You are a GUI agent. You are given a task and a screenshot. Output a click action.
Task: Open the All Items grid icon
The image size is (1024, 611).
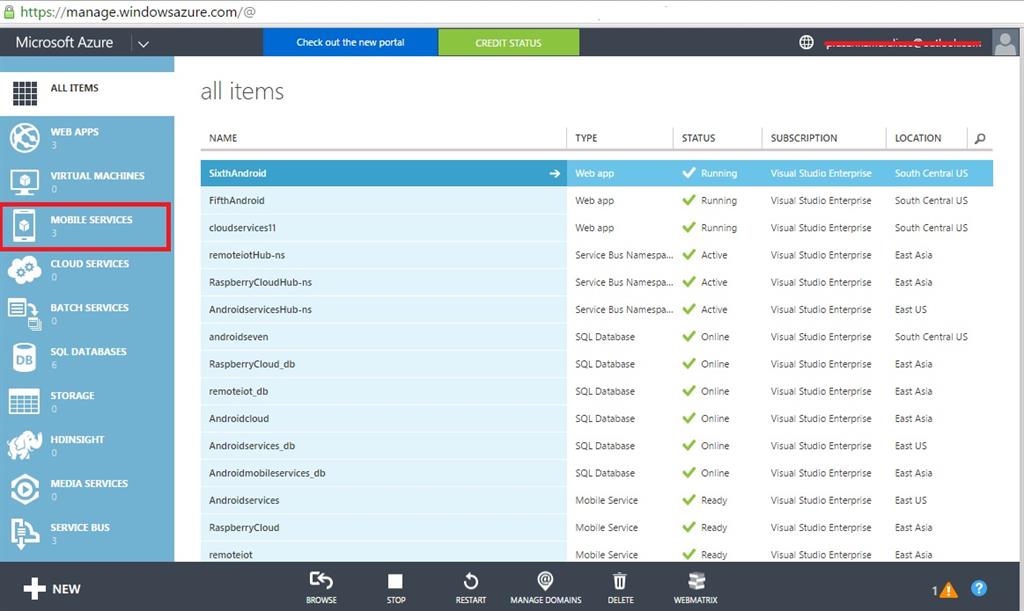click(25, 93)
